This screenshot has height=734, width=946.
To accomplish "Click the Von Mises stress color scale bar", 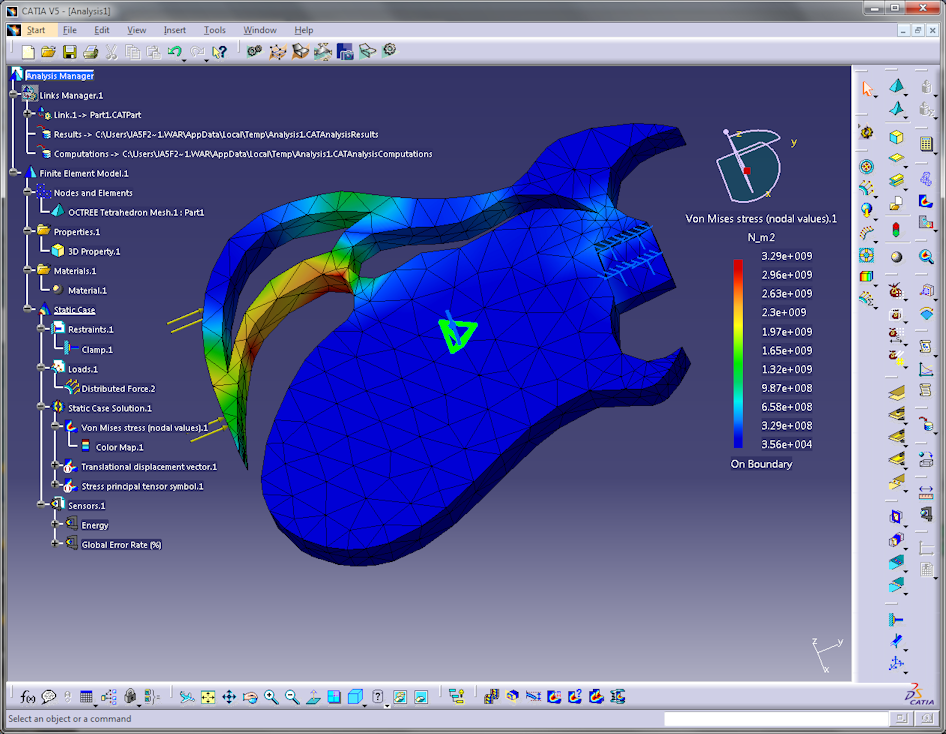I will tap(738, 352).
